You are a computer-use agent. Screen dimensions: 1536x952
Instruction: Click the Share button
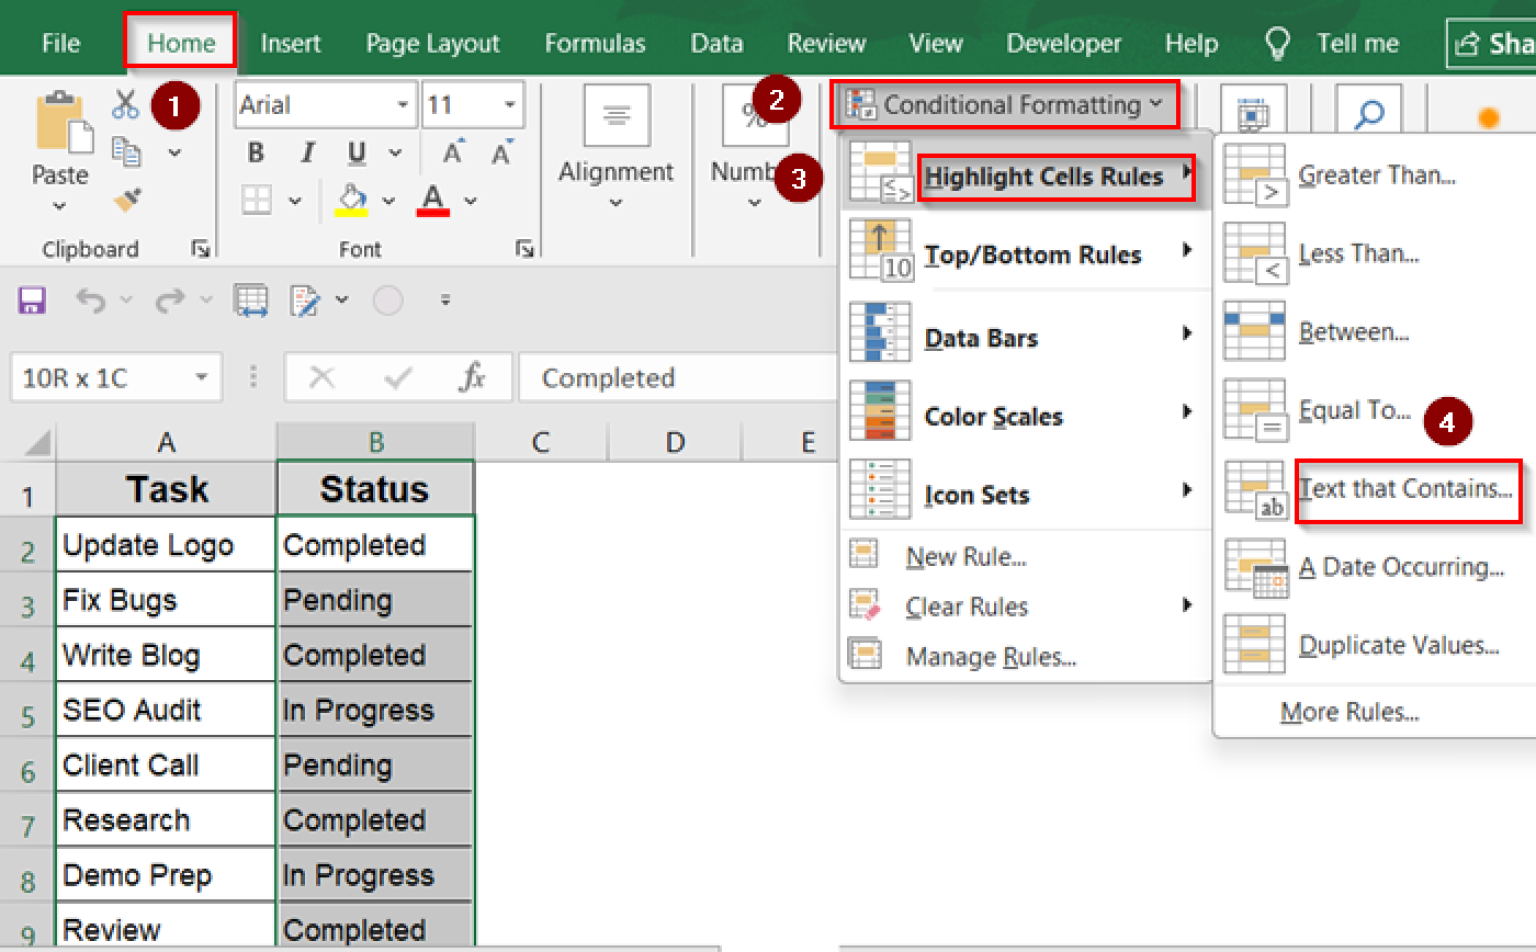(x=1492, y=43)
